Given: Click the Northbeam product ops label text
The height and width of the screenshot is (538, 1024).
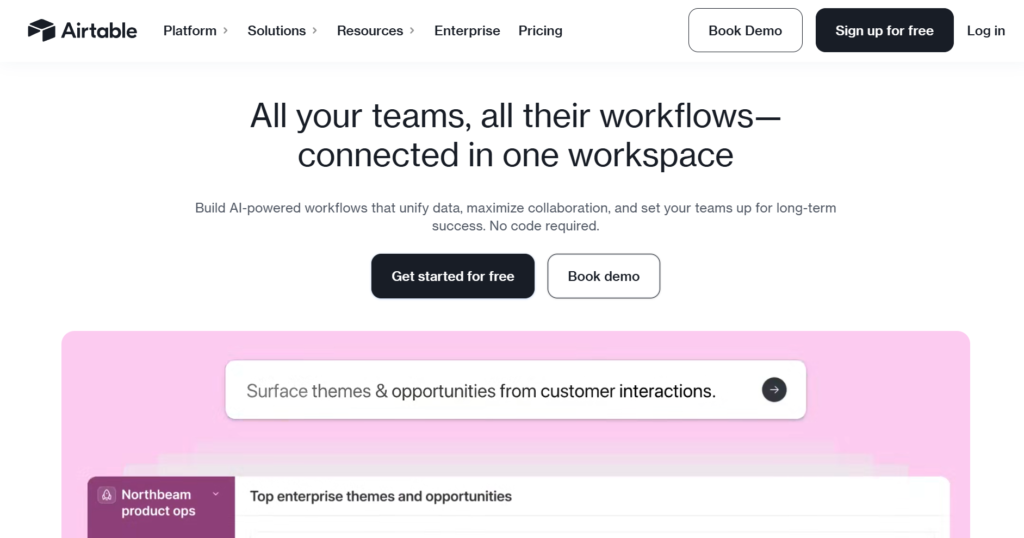Looking at the screenshot, I should [x=158, y=503].
